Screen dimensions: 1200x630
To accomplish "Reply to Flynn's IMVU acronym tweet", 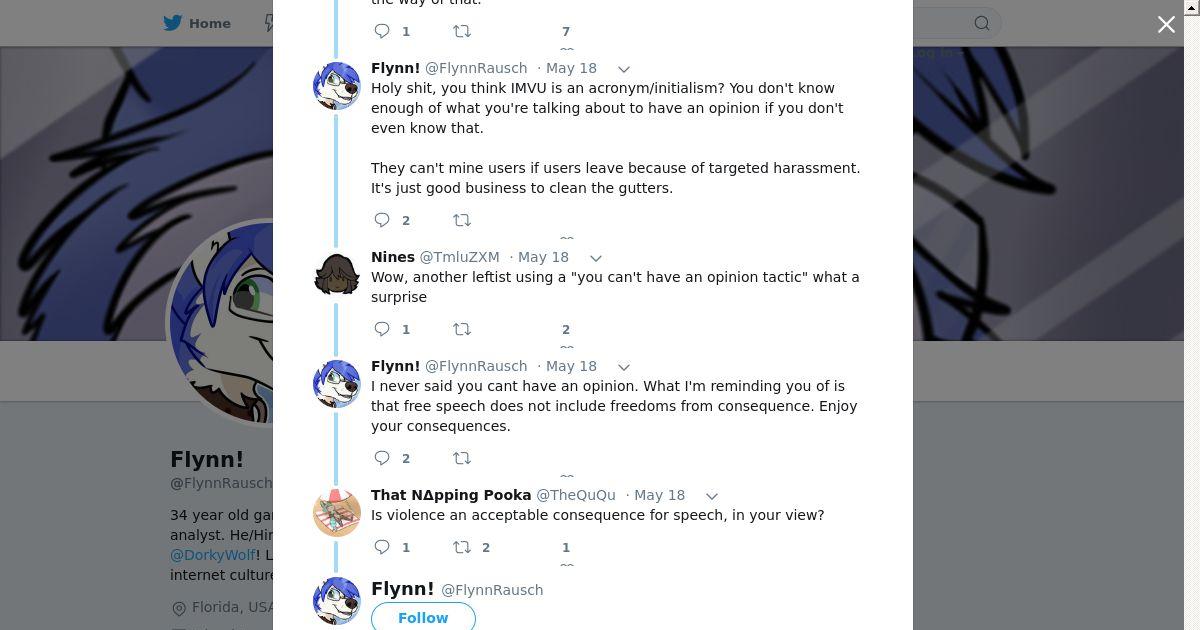I will coord(382,220).
